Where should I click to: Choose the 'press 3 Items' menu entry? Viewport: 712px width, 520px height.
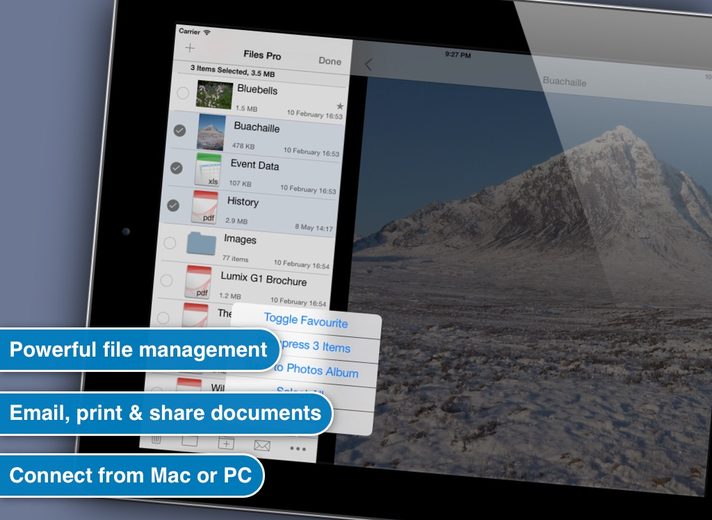(315, 346)
